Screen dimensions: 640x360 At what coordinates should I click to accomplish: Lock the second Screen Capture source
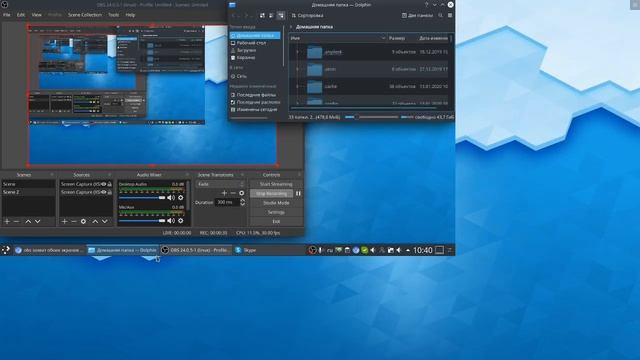click(109, 192)
